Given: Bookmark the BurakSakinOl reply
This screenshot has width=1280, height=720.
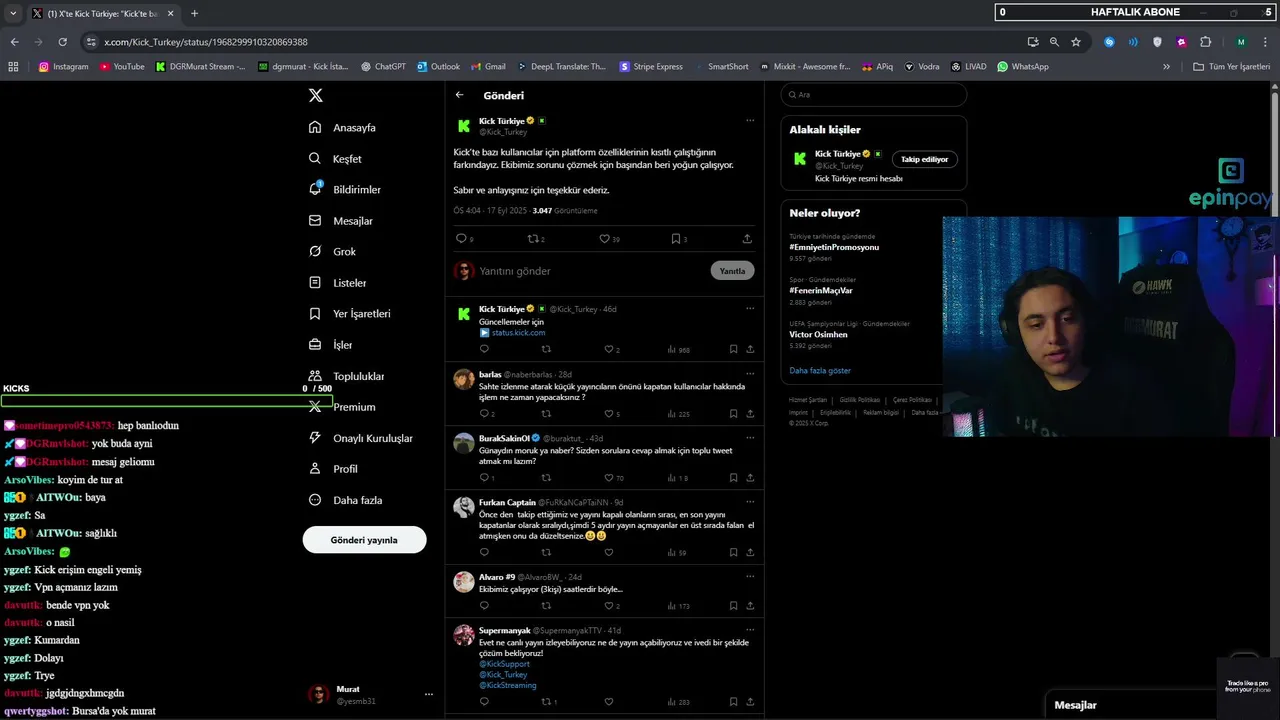Looking at the screenshot, I should click(x=733, y=478).
